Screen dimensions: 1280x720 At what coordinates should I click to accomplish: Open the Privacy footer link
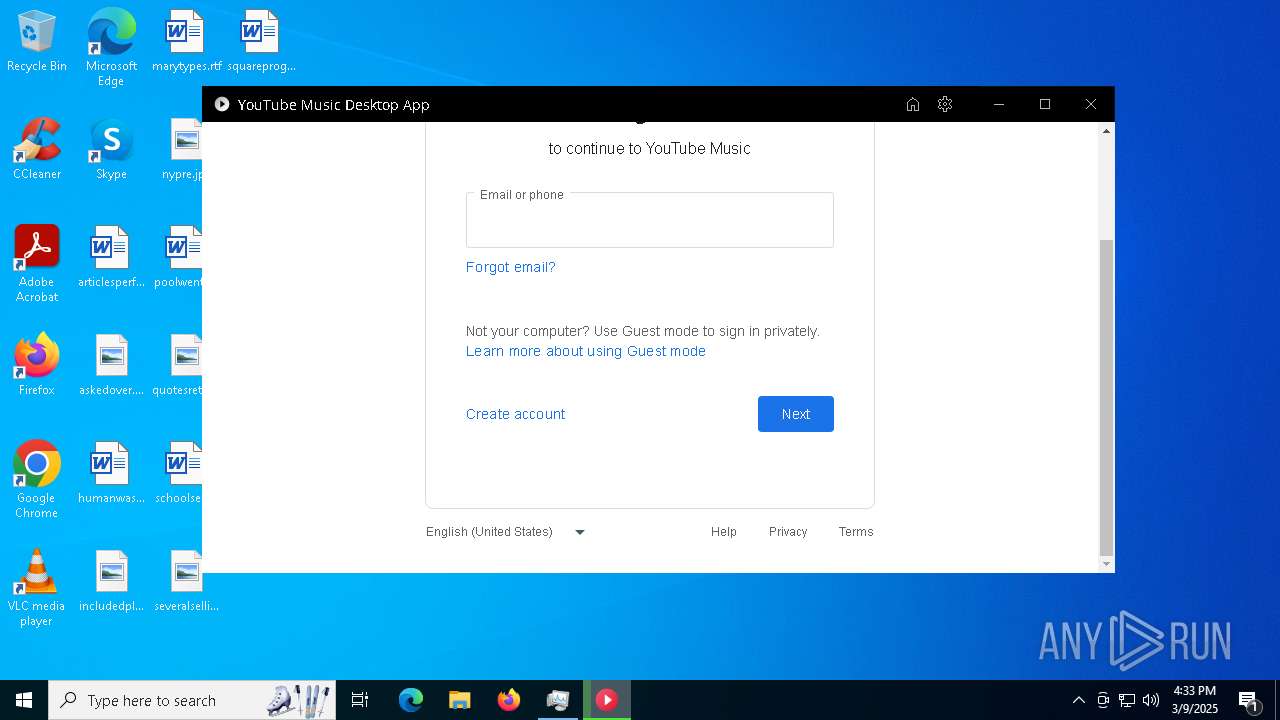(787, 532)
